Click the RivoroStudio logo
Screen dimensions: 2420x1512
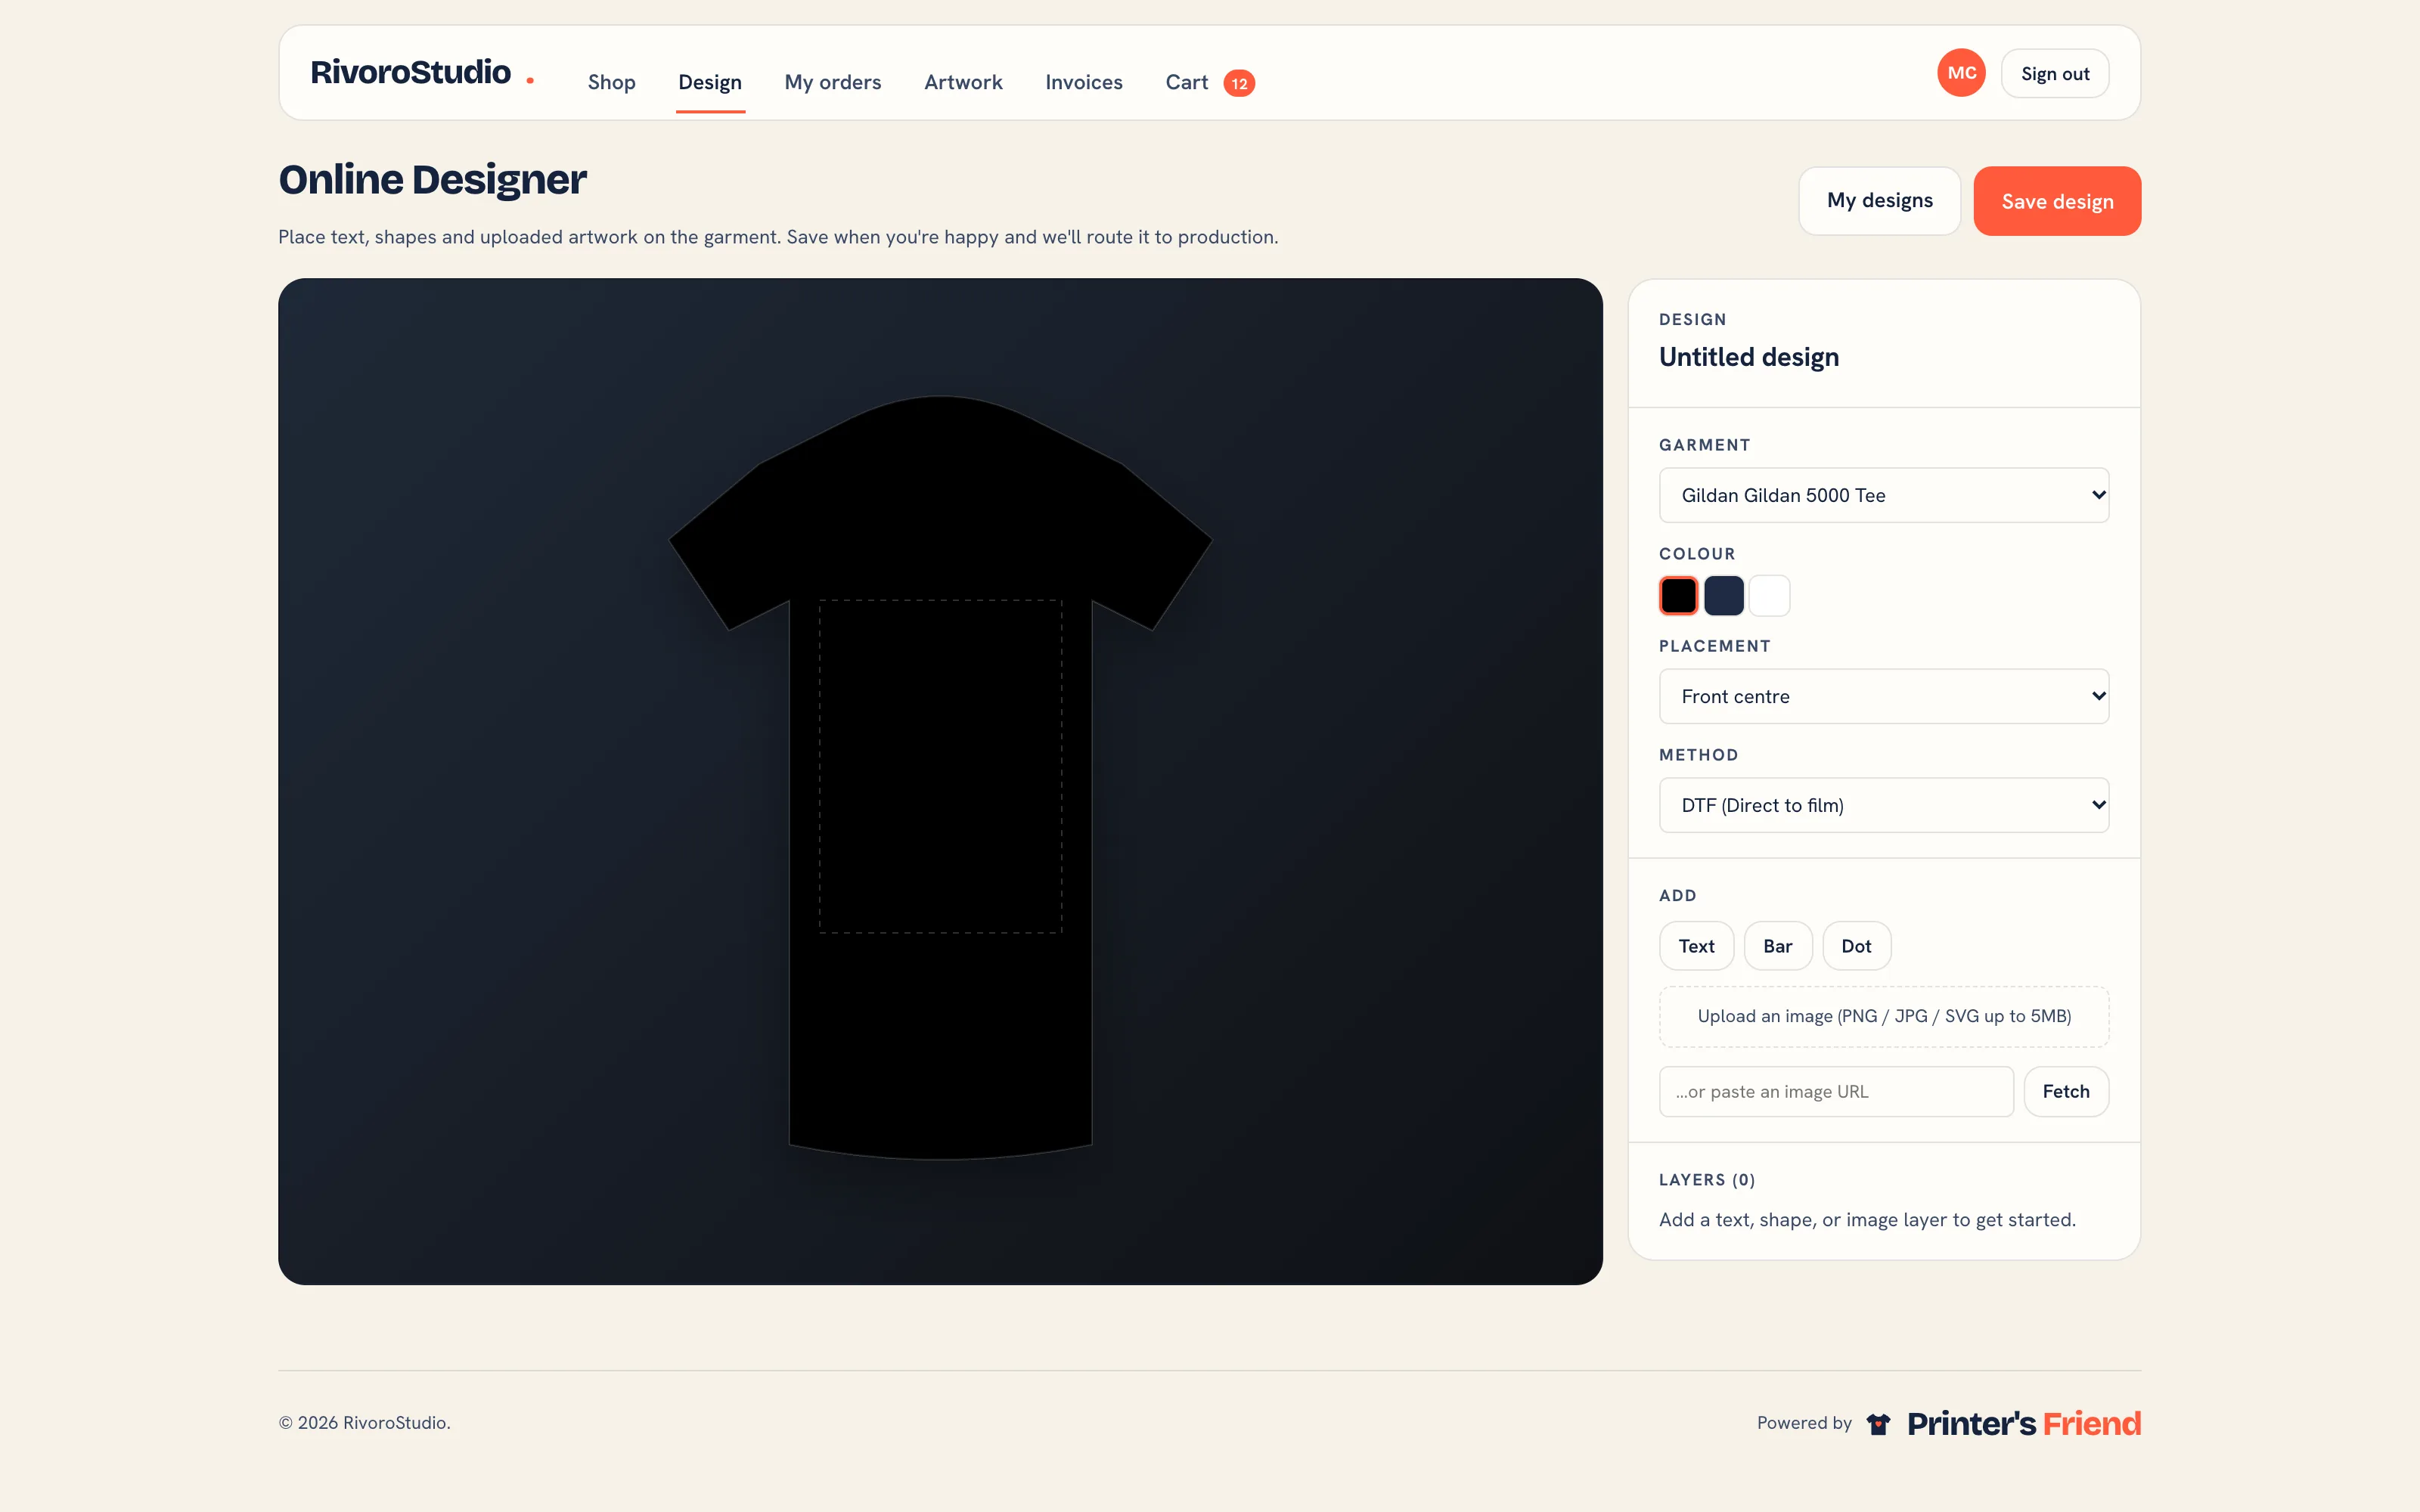[x=421, y=73]
